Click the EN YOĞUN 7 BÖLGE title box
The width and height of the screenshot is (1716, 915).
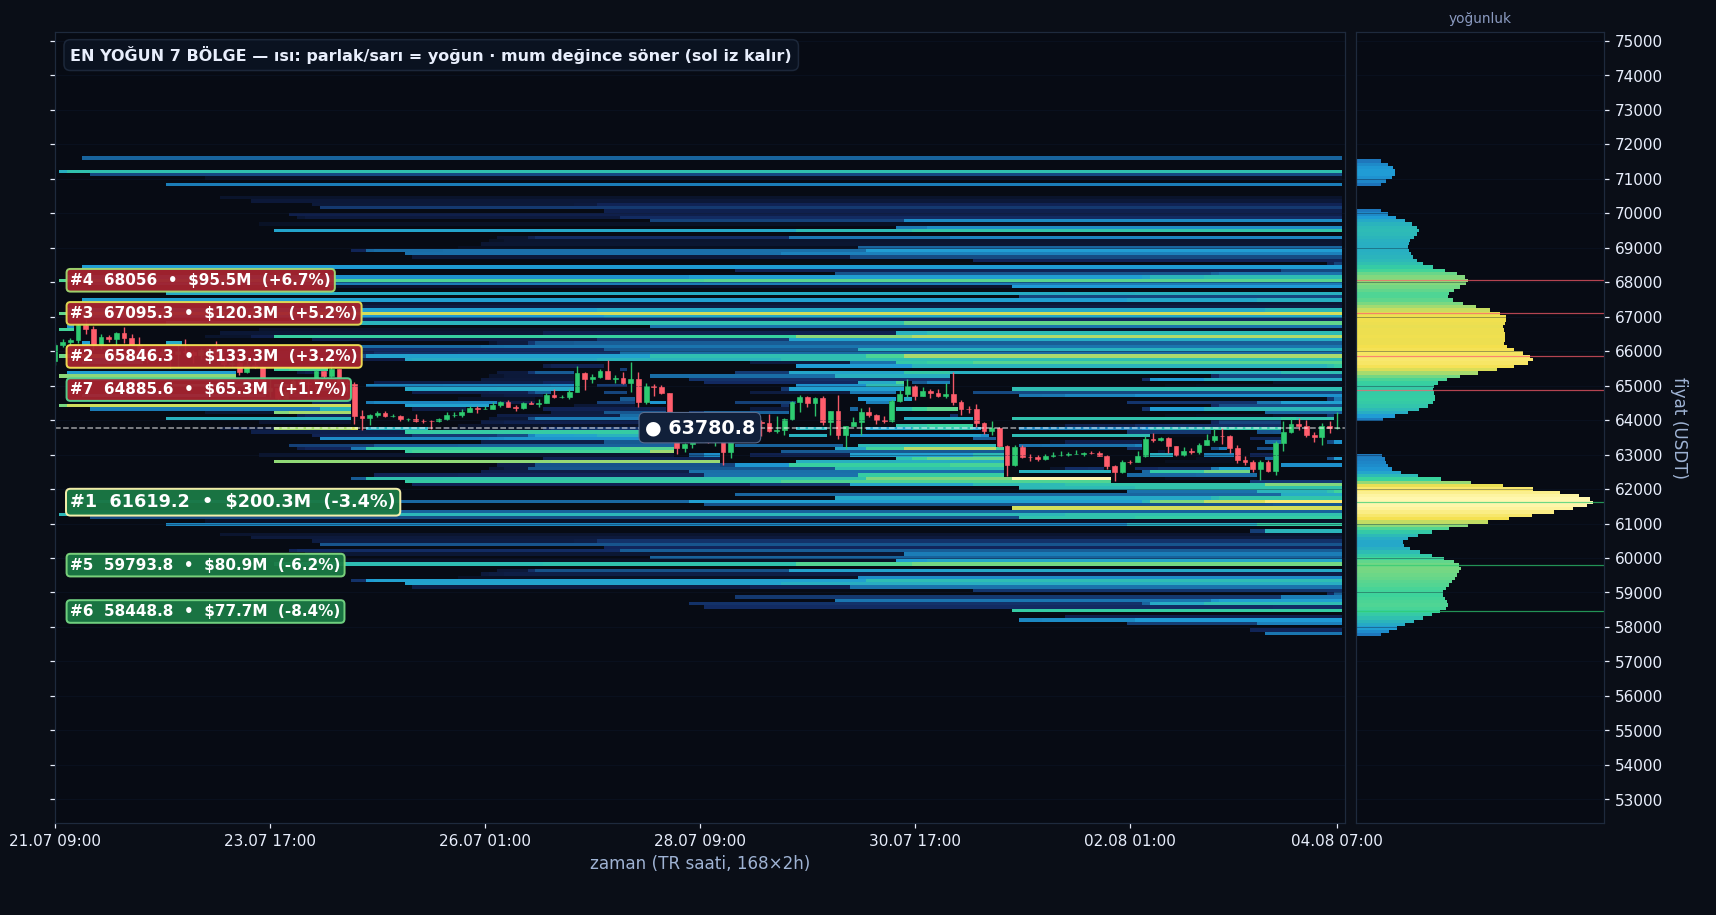[x=431, y=56]
